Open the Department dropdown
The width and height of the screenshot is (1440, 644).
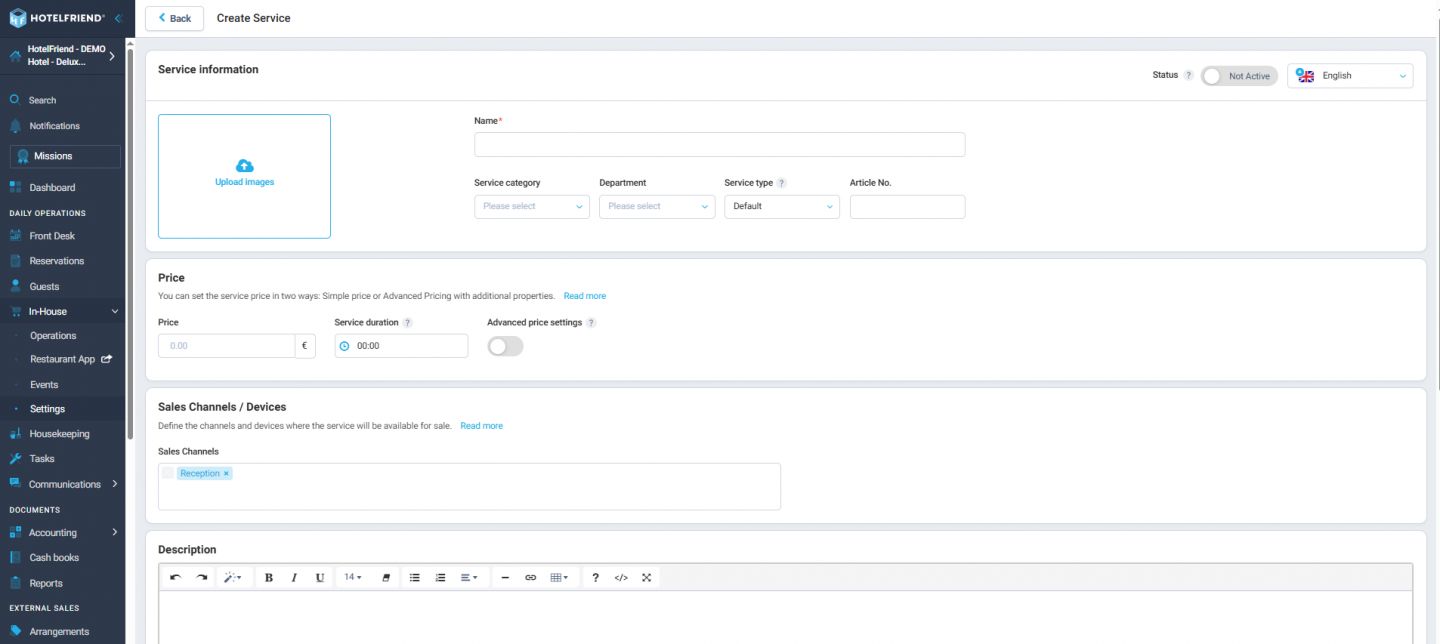[656, 206]
